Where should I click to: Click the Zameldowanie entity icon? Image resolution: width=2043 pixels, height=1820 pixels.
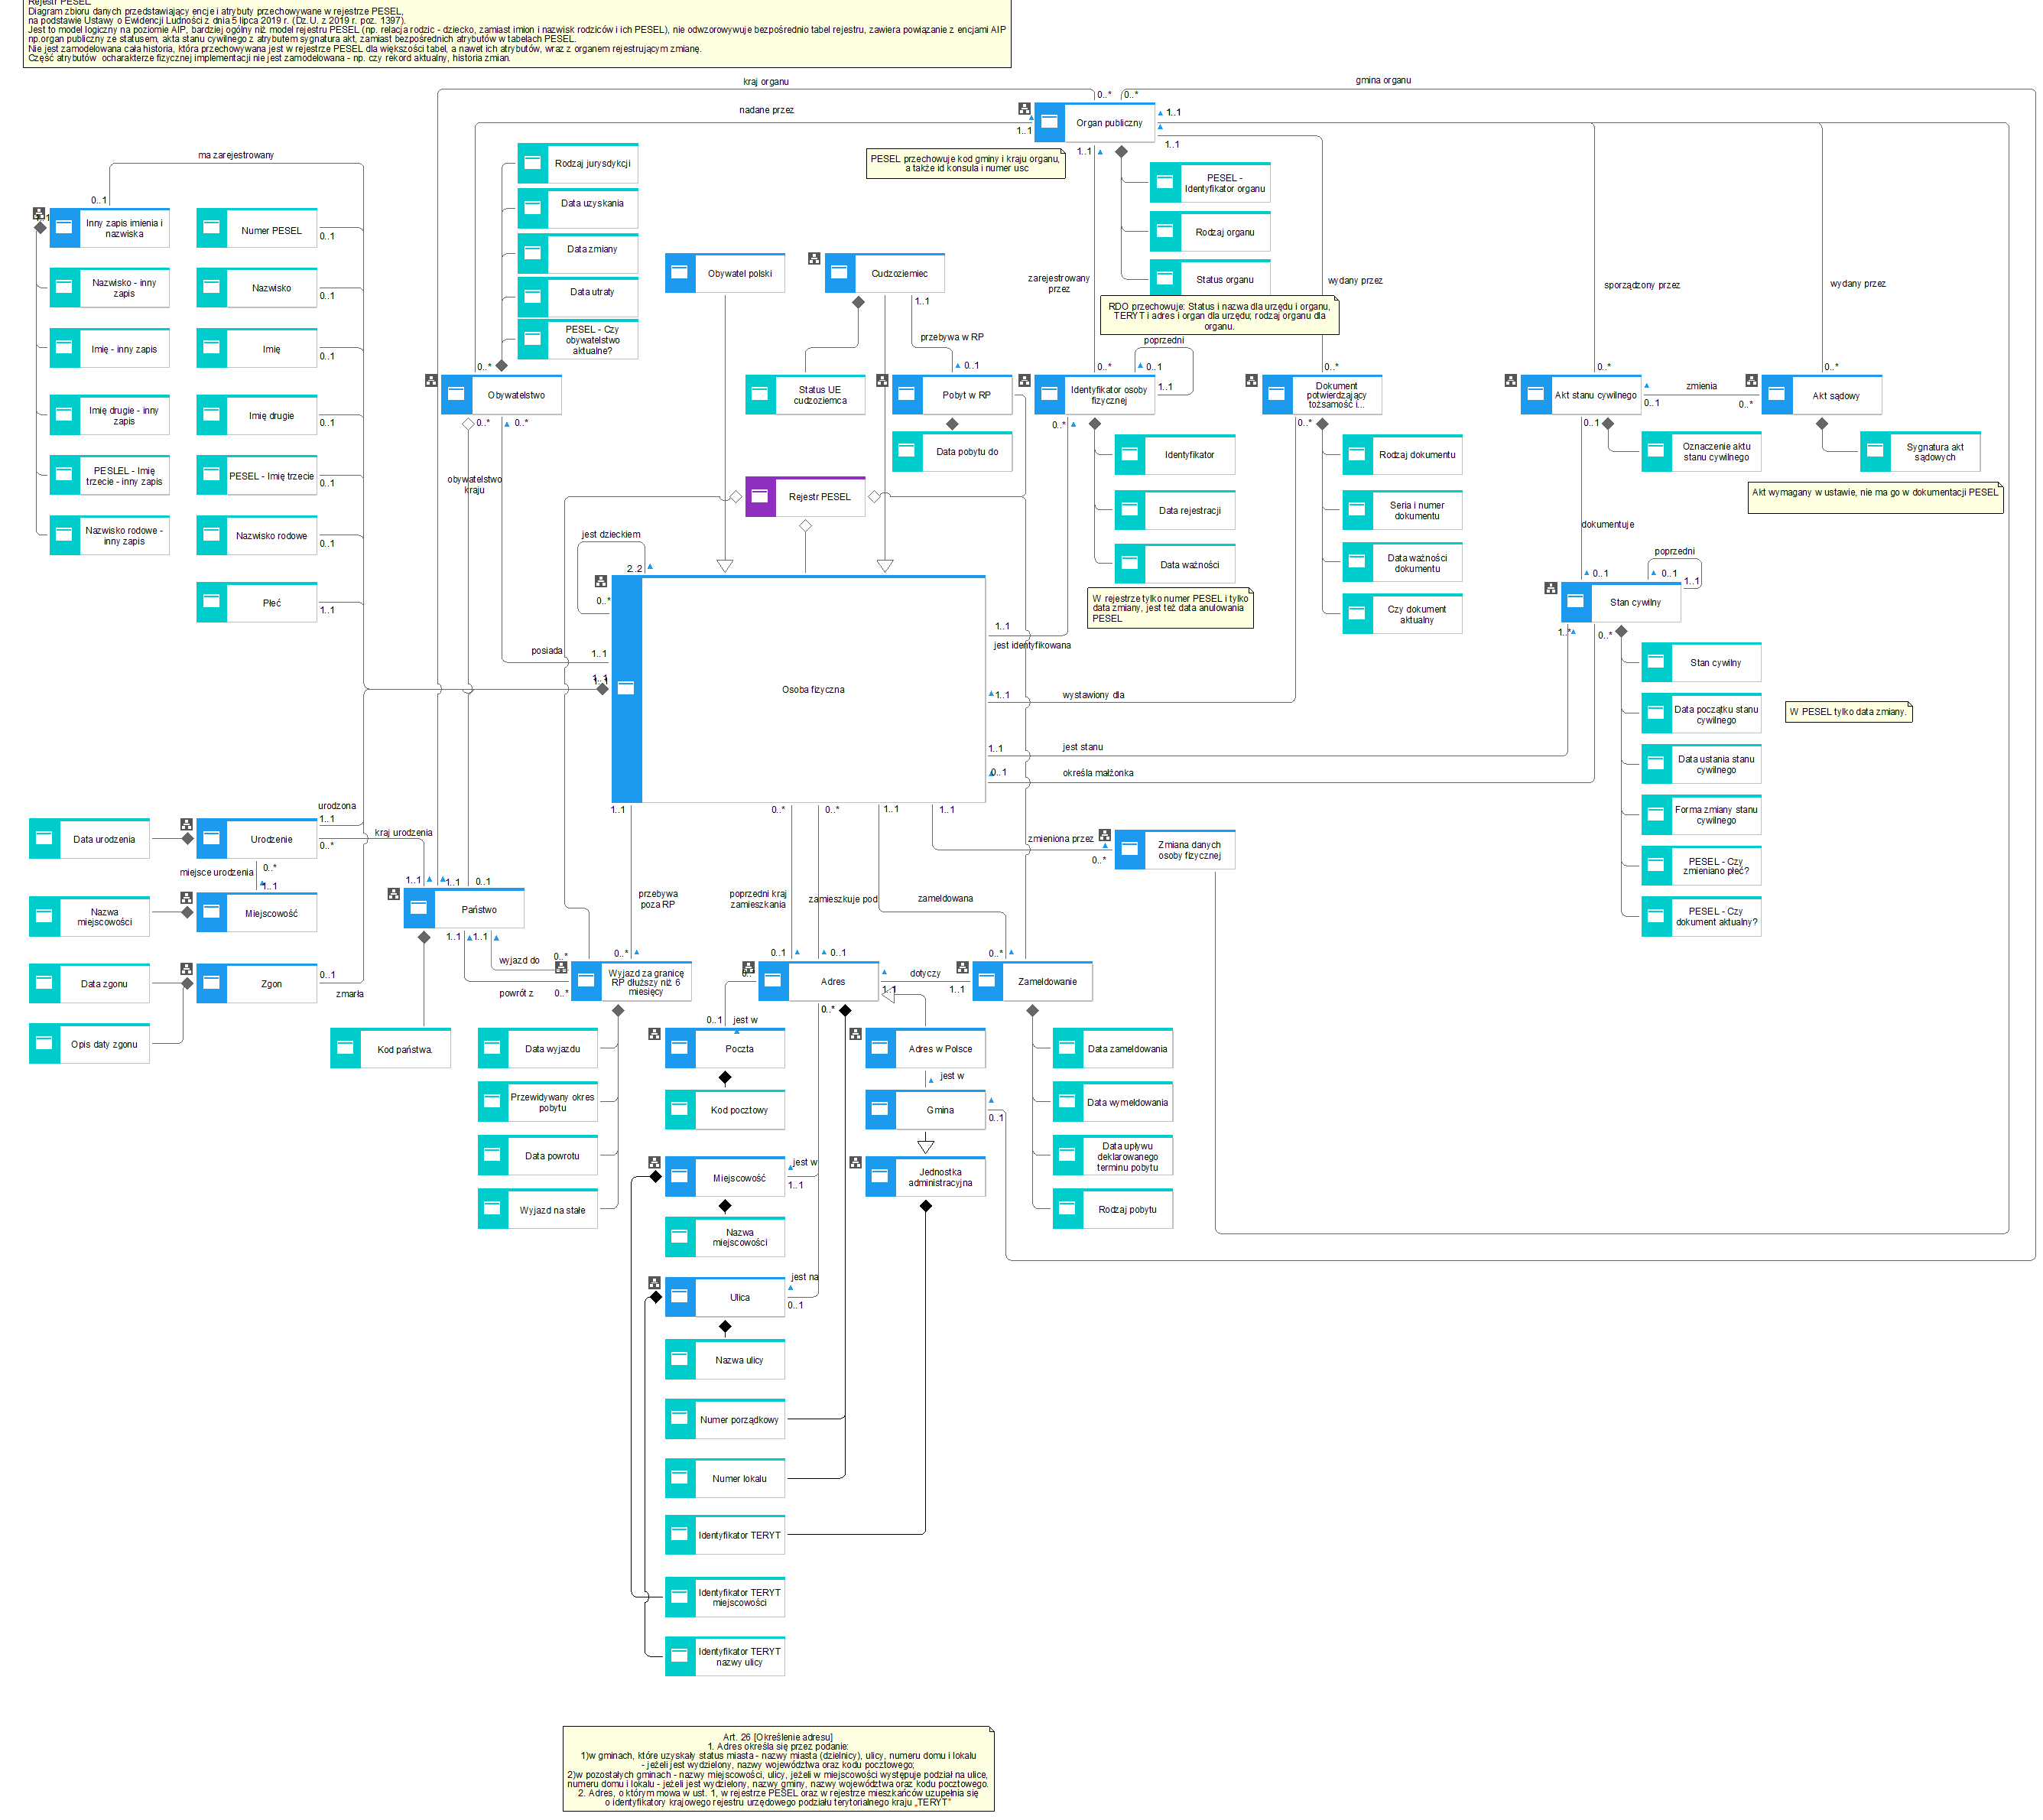[x=987, y=981]
